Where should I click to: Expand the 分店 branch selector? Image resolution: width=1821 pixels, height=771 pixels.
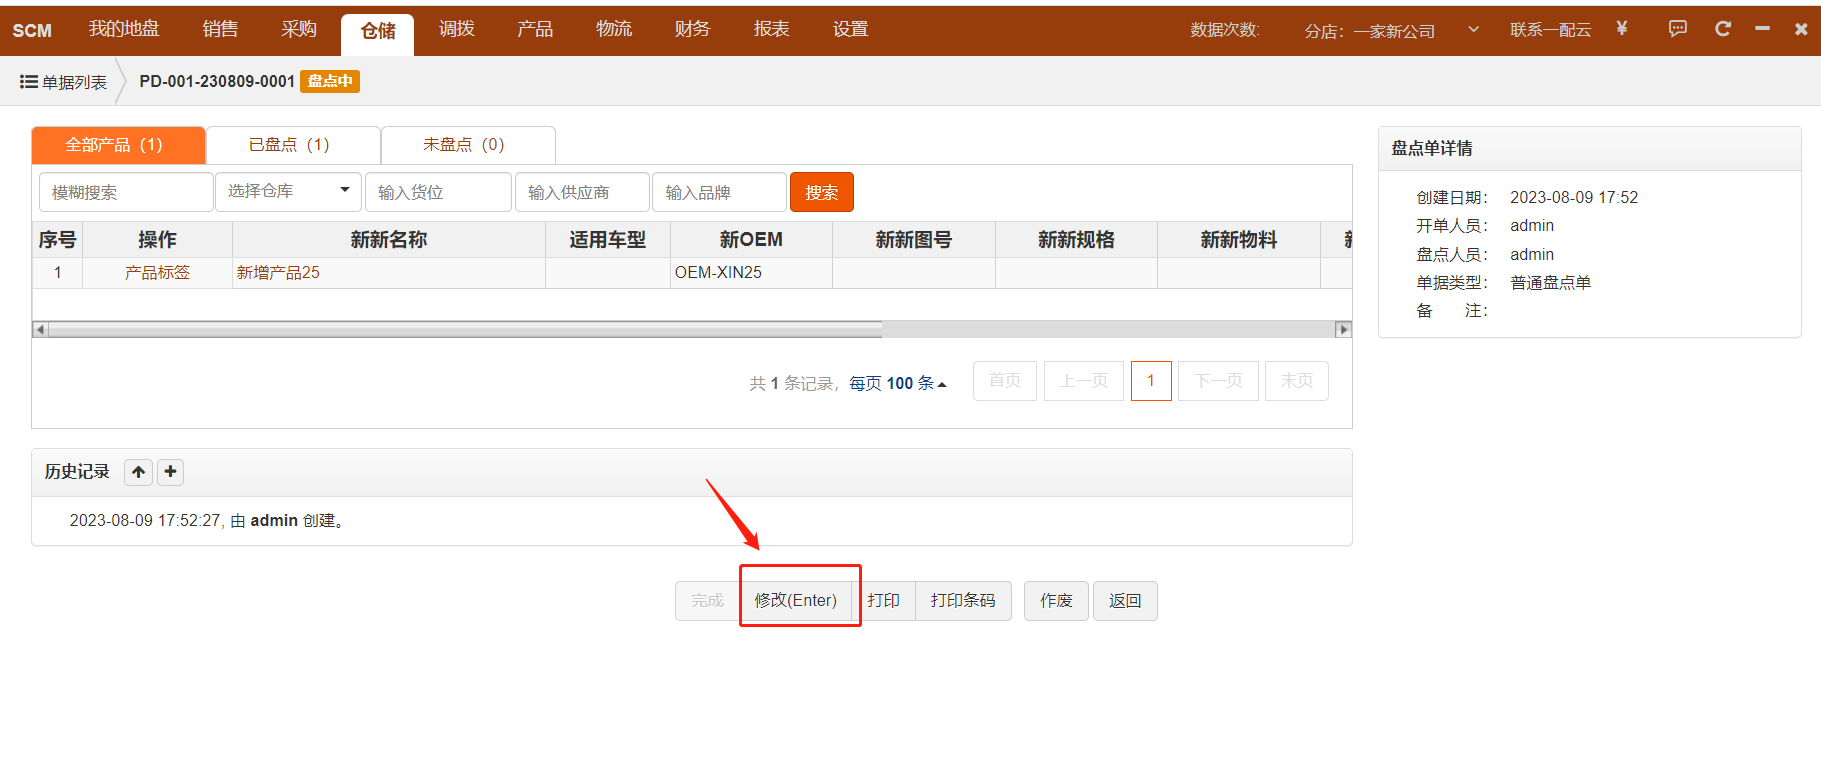point(1472,30)
